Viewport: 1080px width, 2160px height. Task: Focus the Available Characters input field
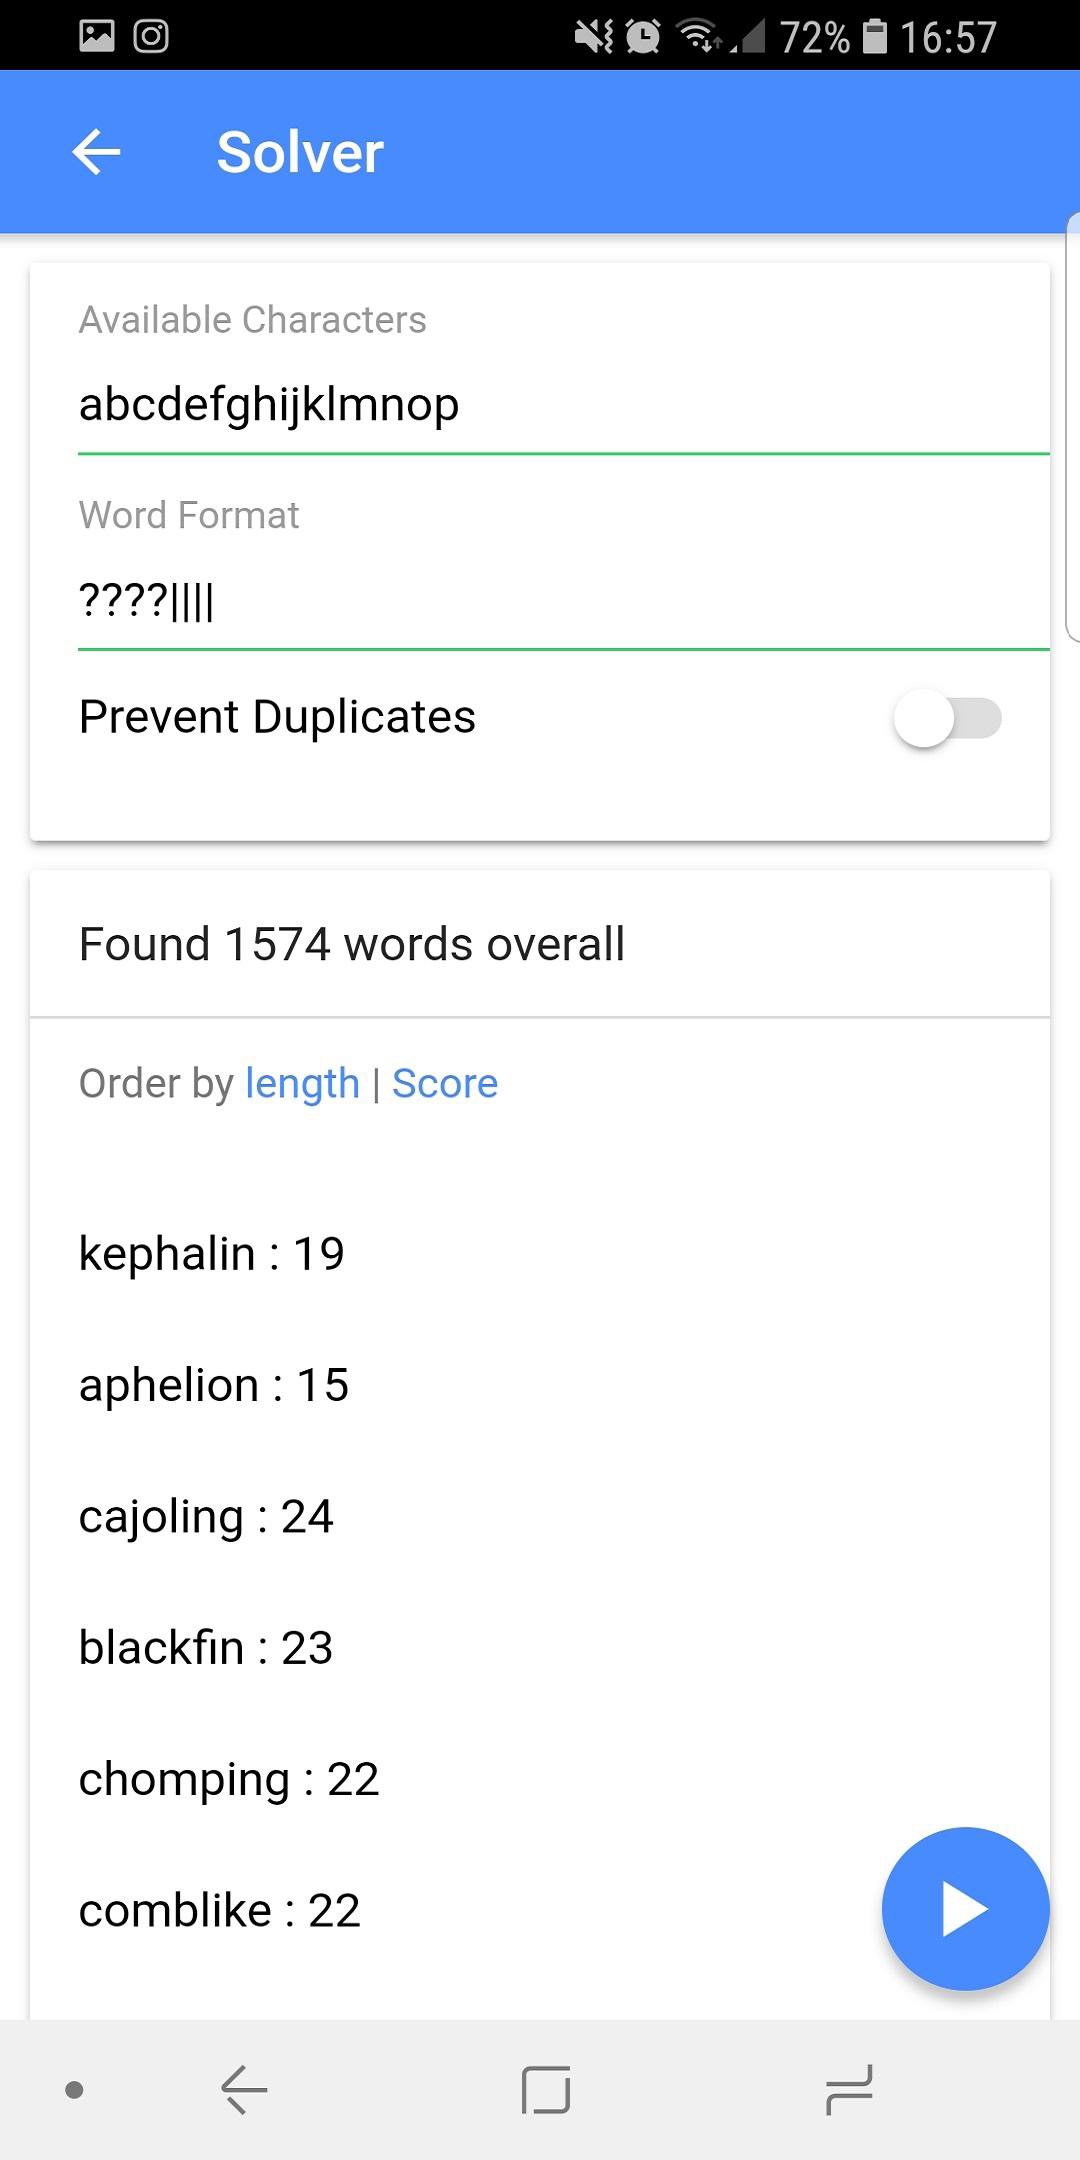pyautogui.click(x=563, y=405)
